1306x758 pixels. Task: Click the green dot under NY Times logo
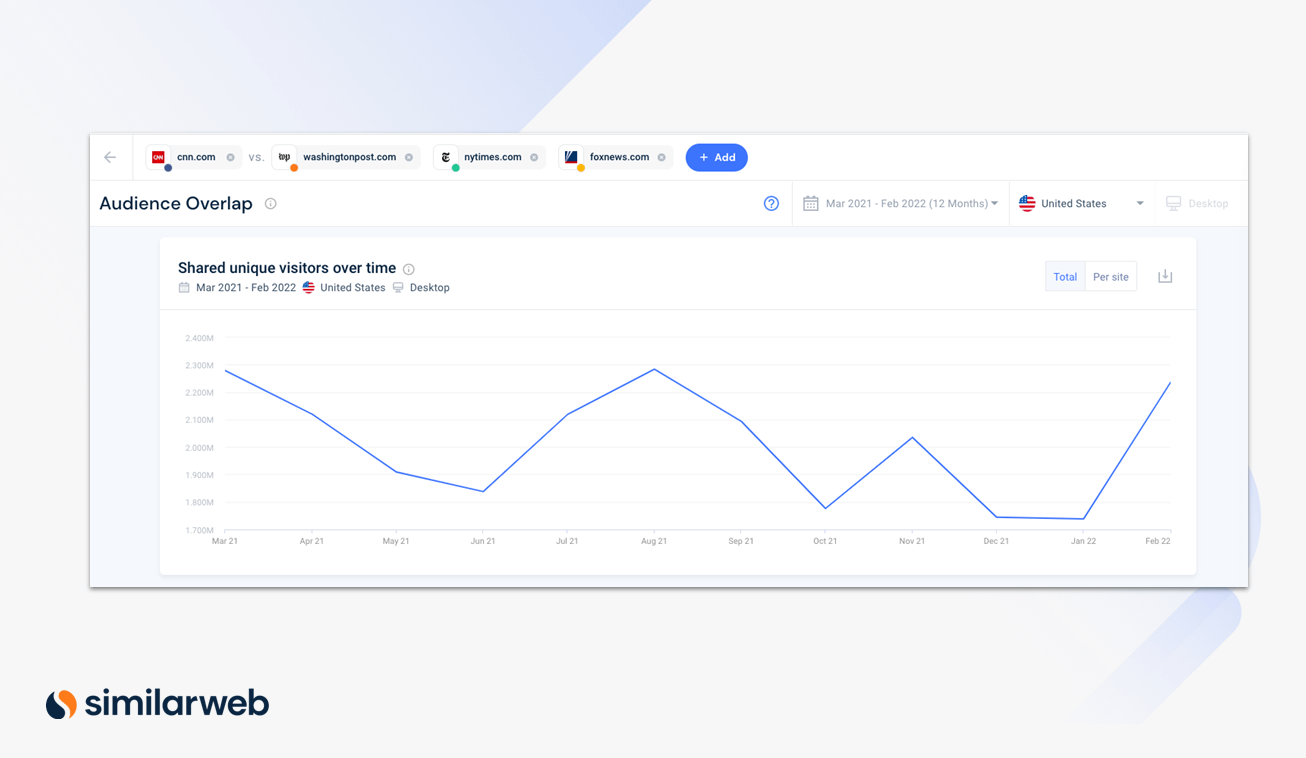[456, 168]
